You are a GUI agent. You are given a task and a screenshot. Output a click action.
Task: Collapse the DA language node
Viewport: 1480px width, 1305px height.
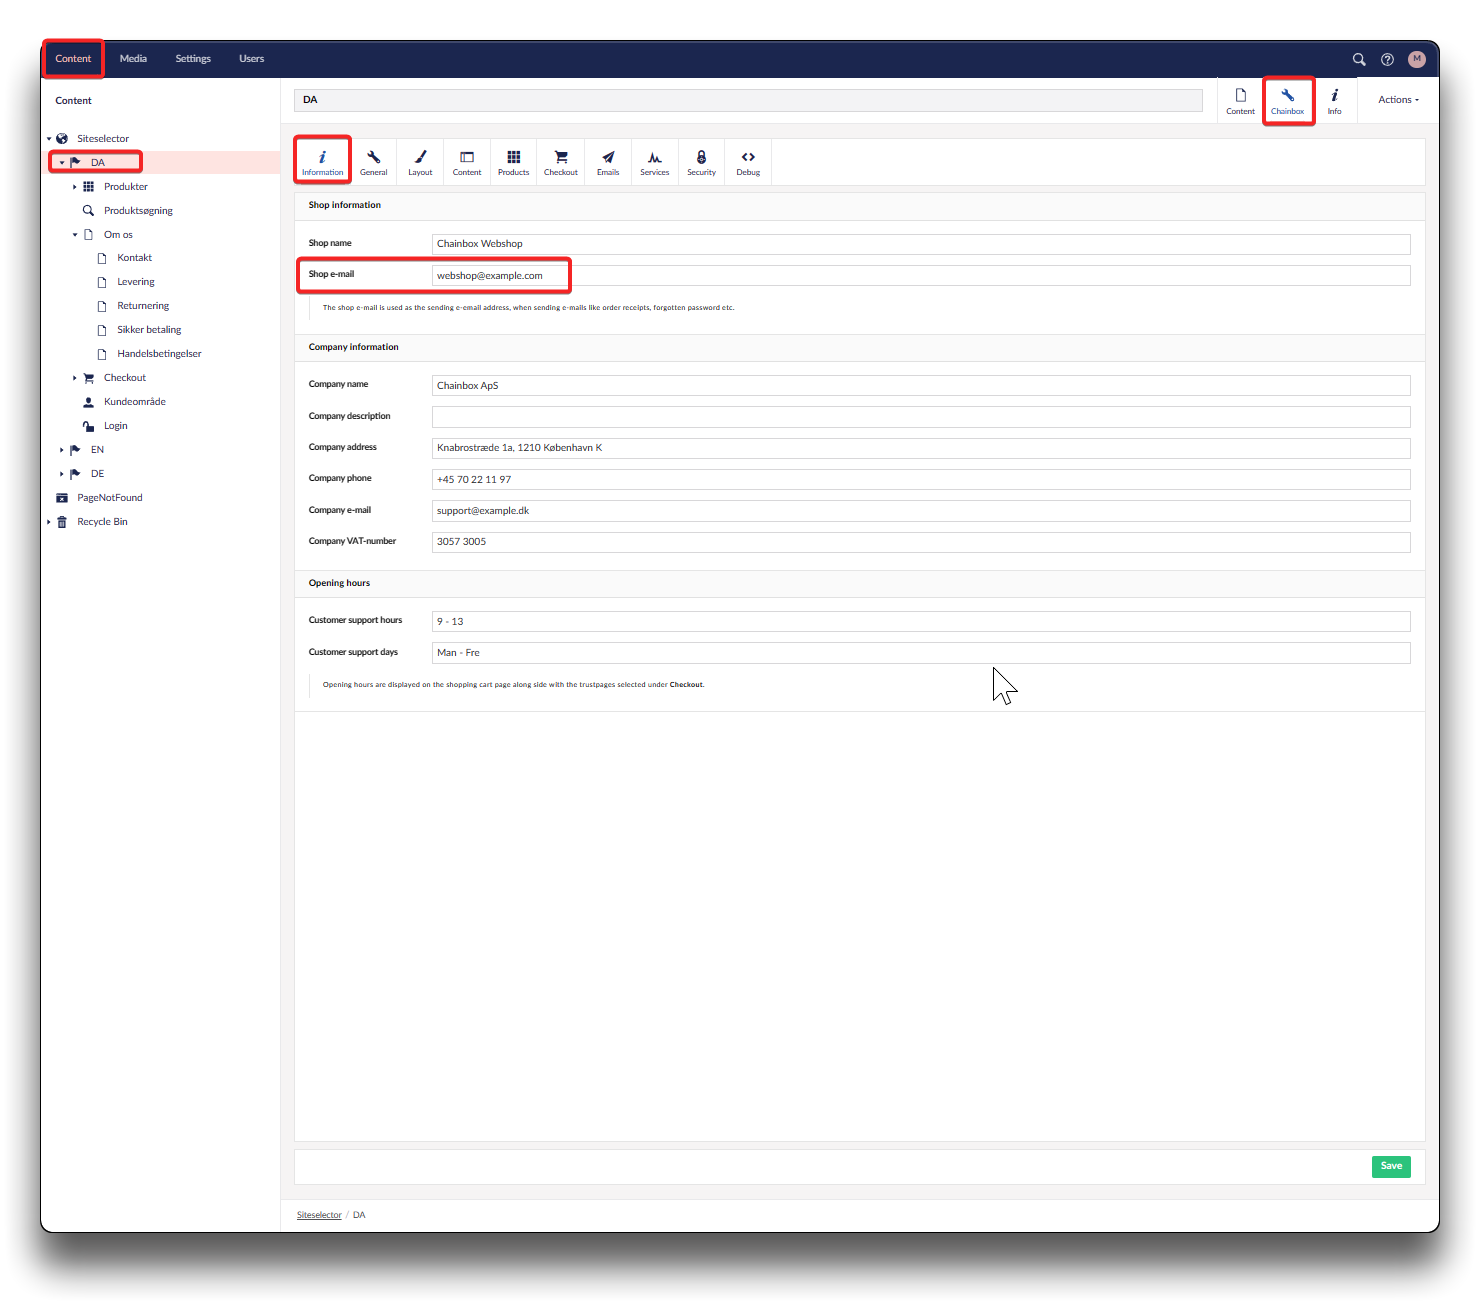click(x=62, y=163)
